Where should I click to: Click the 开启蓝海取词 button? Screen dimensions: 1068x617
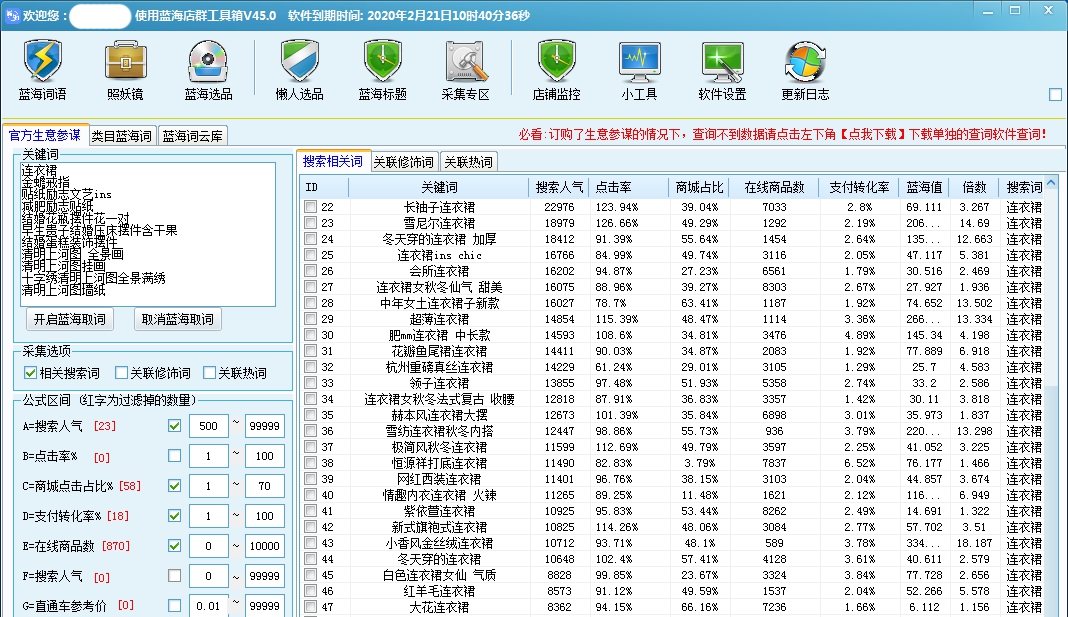(68, 319)
